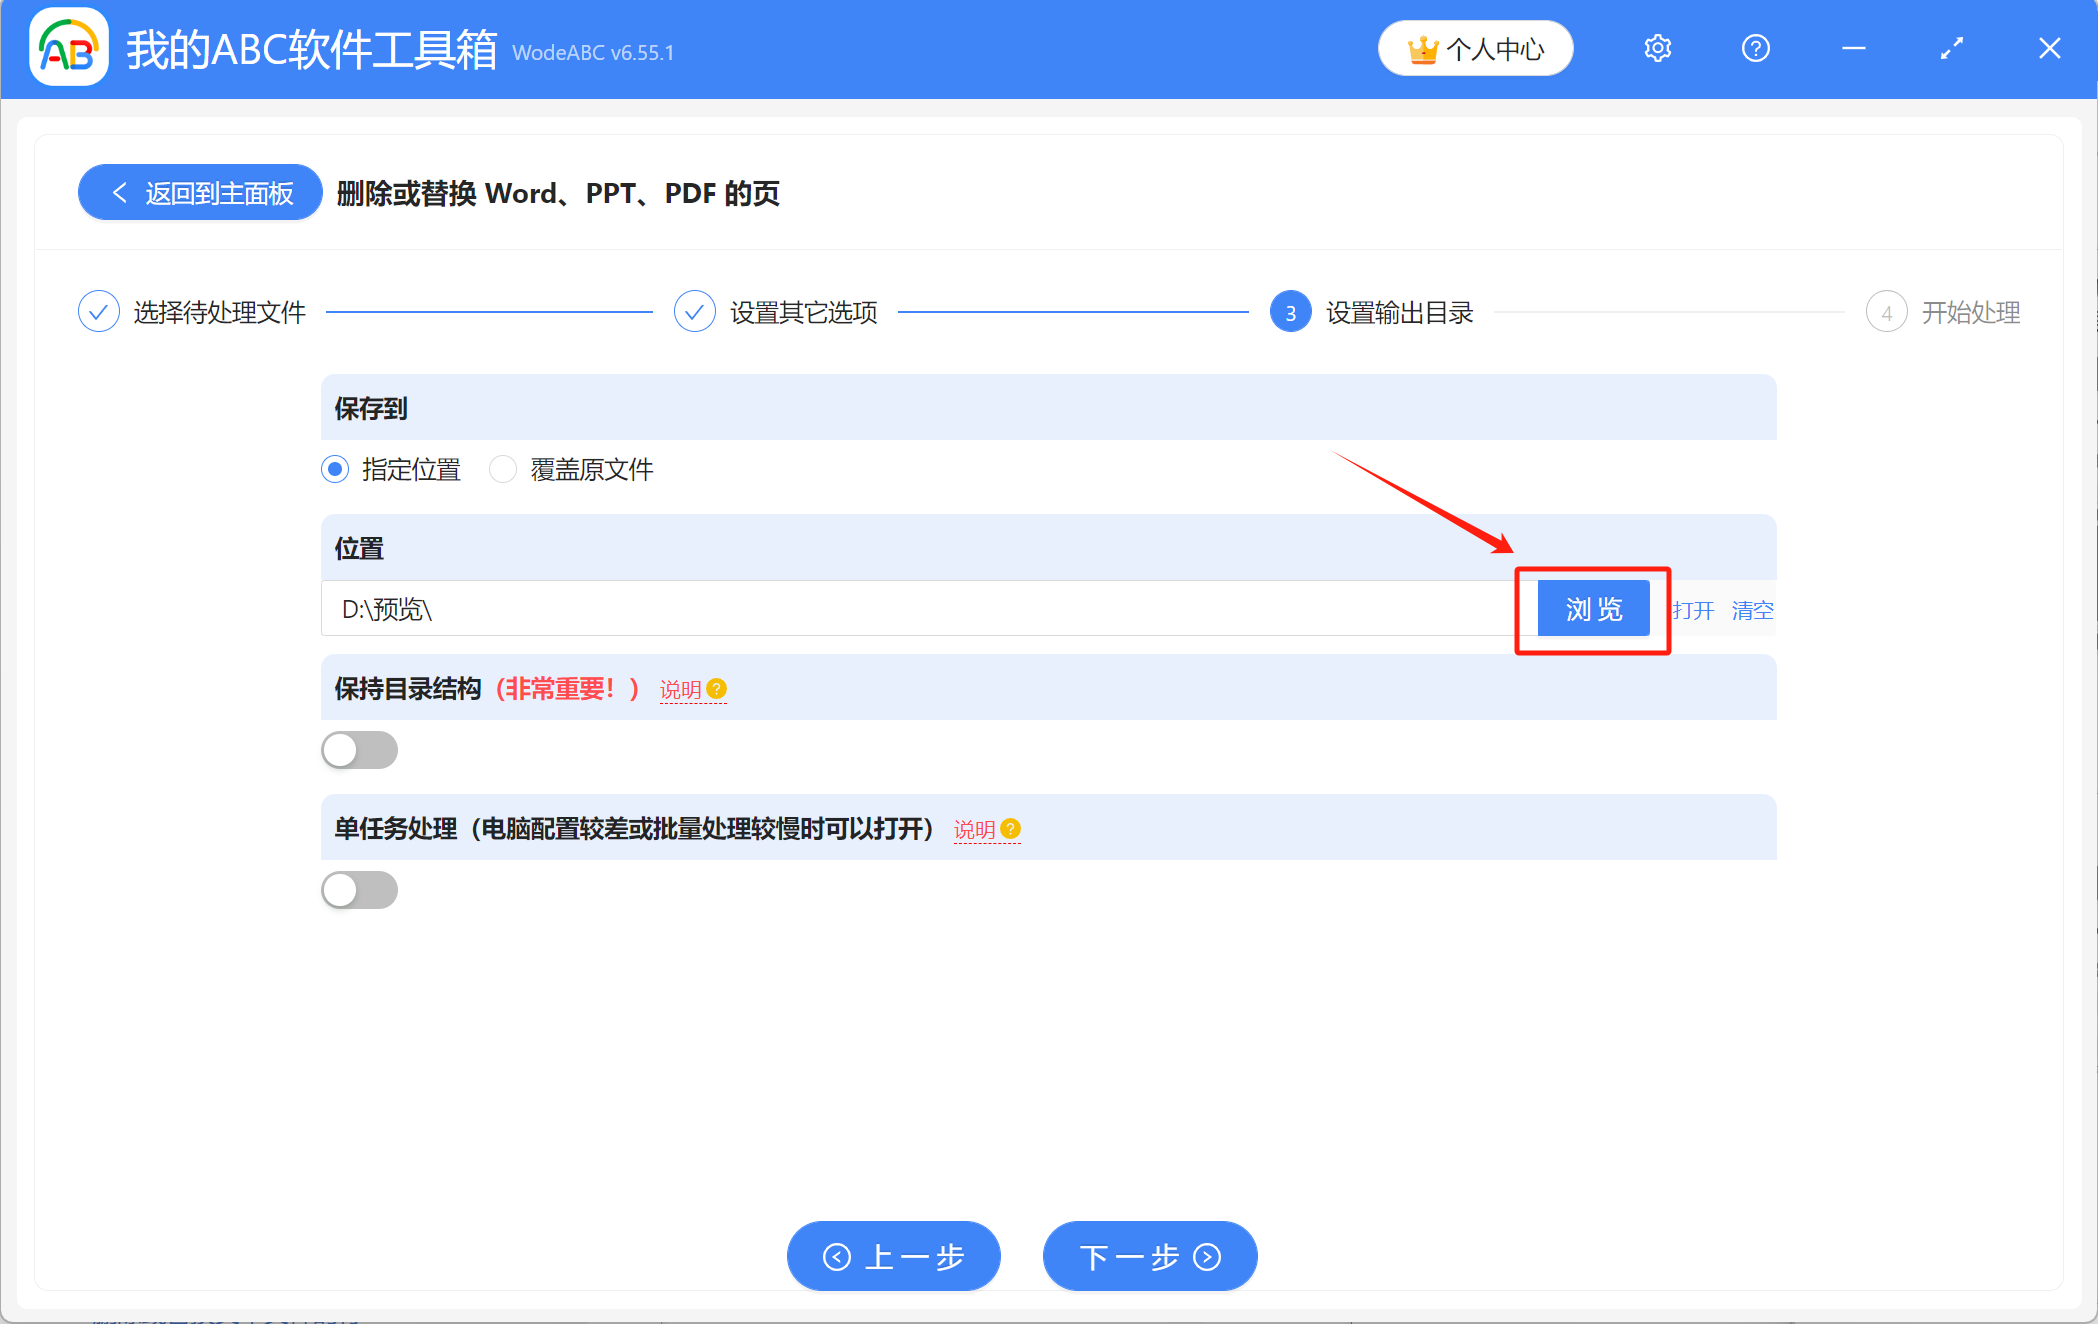Screen dimensions: 2098x1324
Task: Click the 说明 help icon beside 单任务处理
Action: coord(1011,829)
